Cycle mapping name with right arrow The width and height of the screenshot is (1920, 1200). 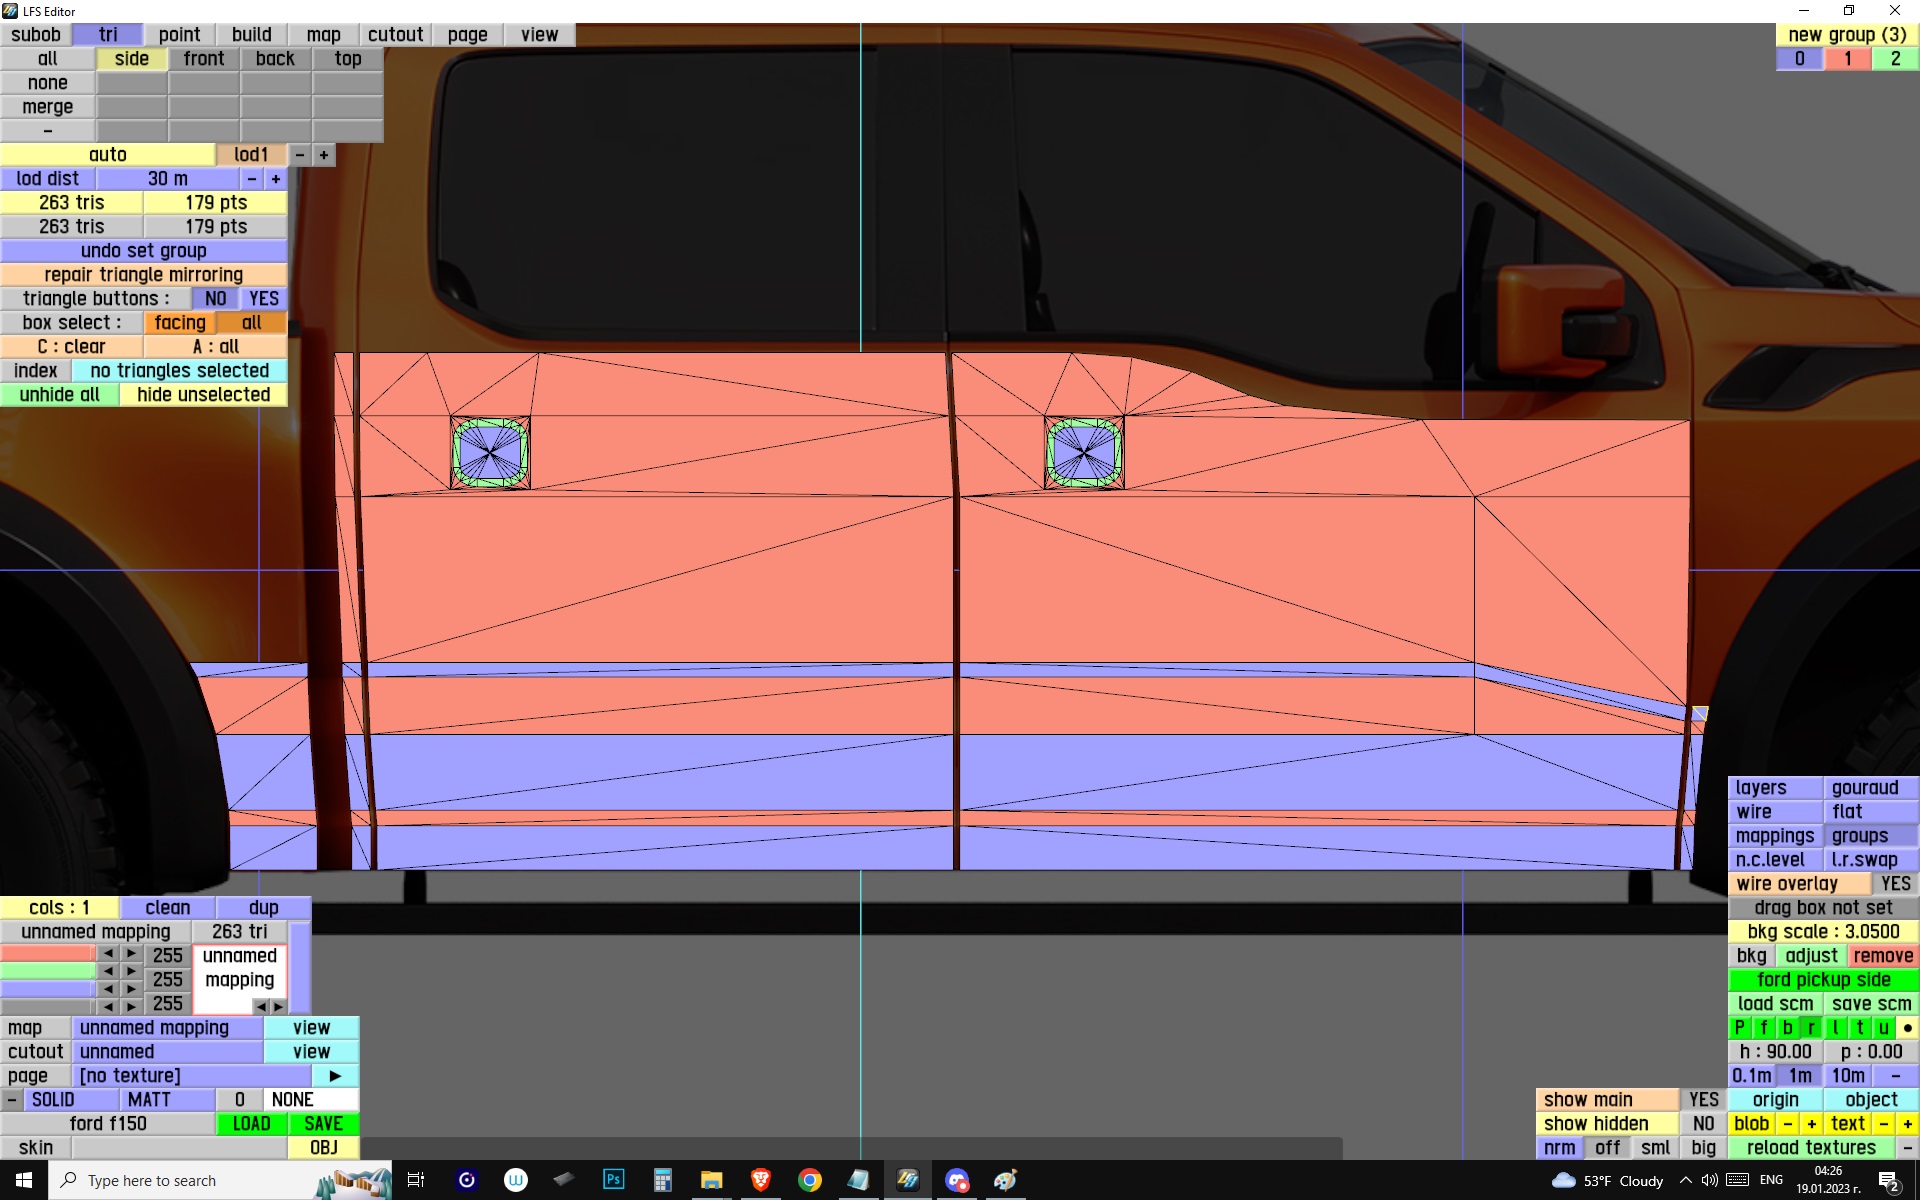click(x=279, y=1006)
